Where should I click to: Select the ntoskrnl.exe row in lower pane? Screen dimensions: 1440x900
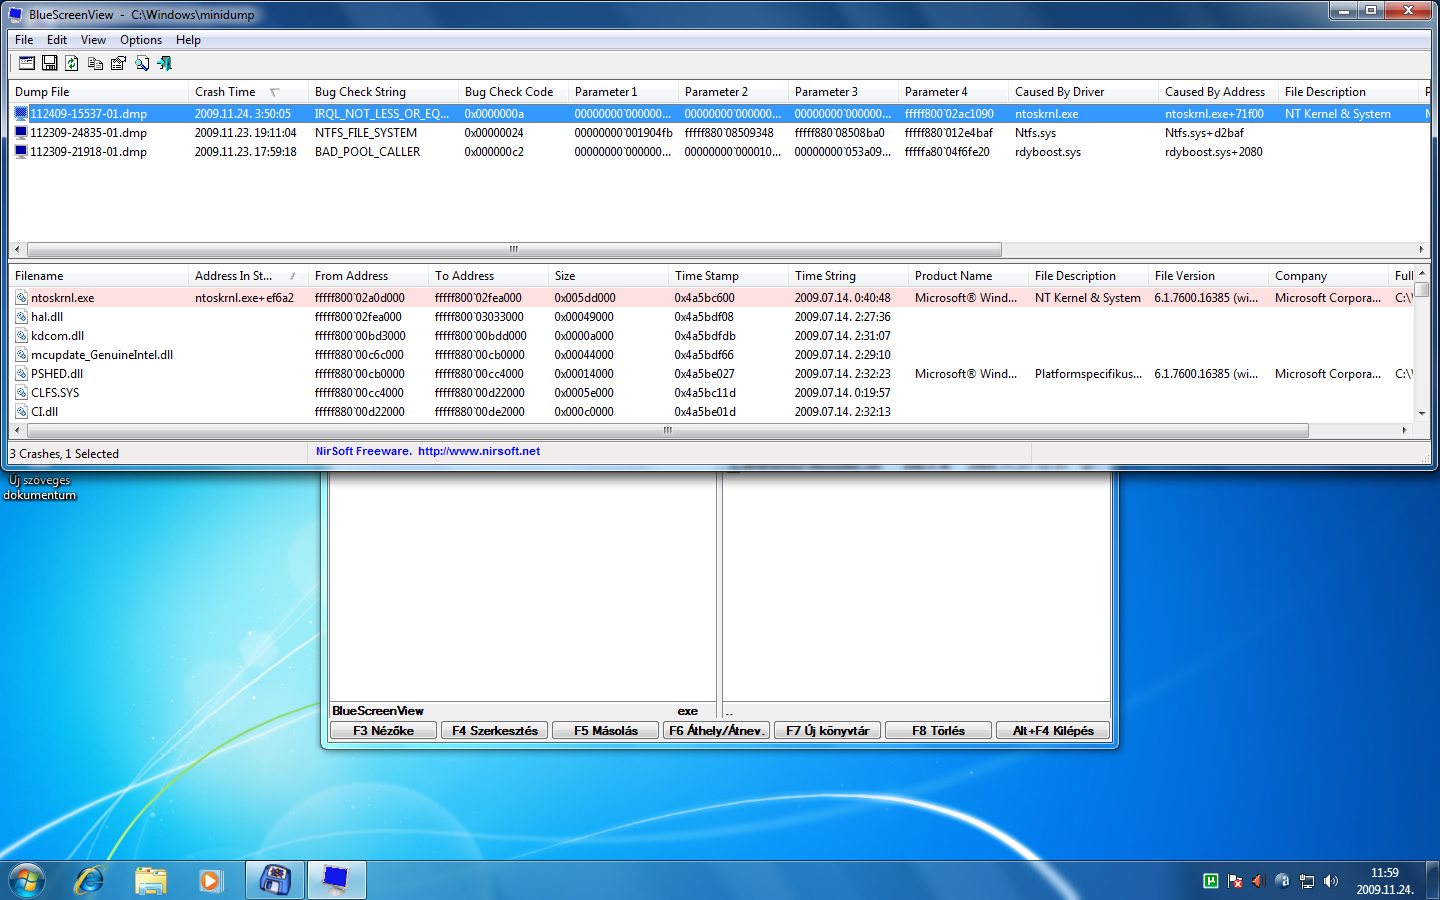coord(712,297)
